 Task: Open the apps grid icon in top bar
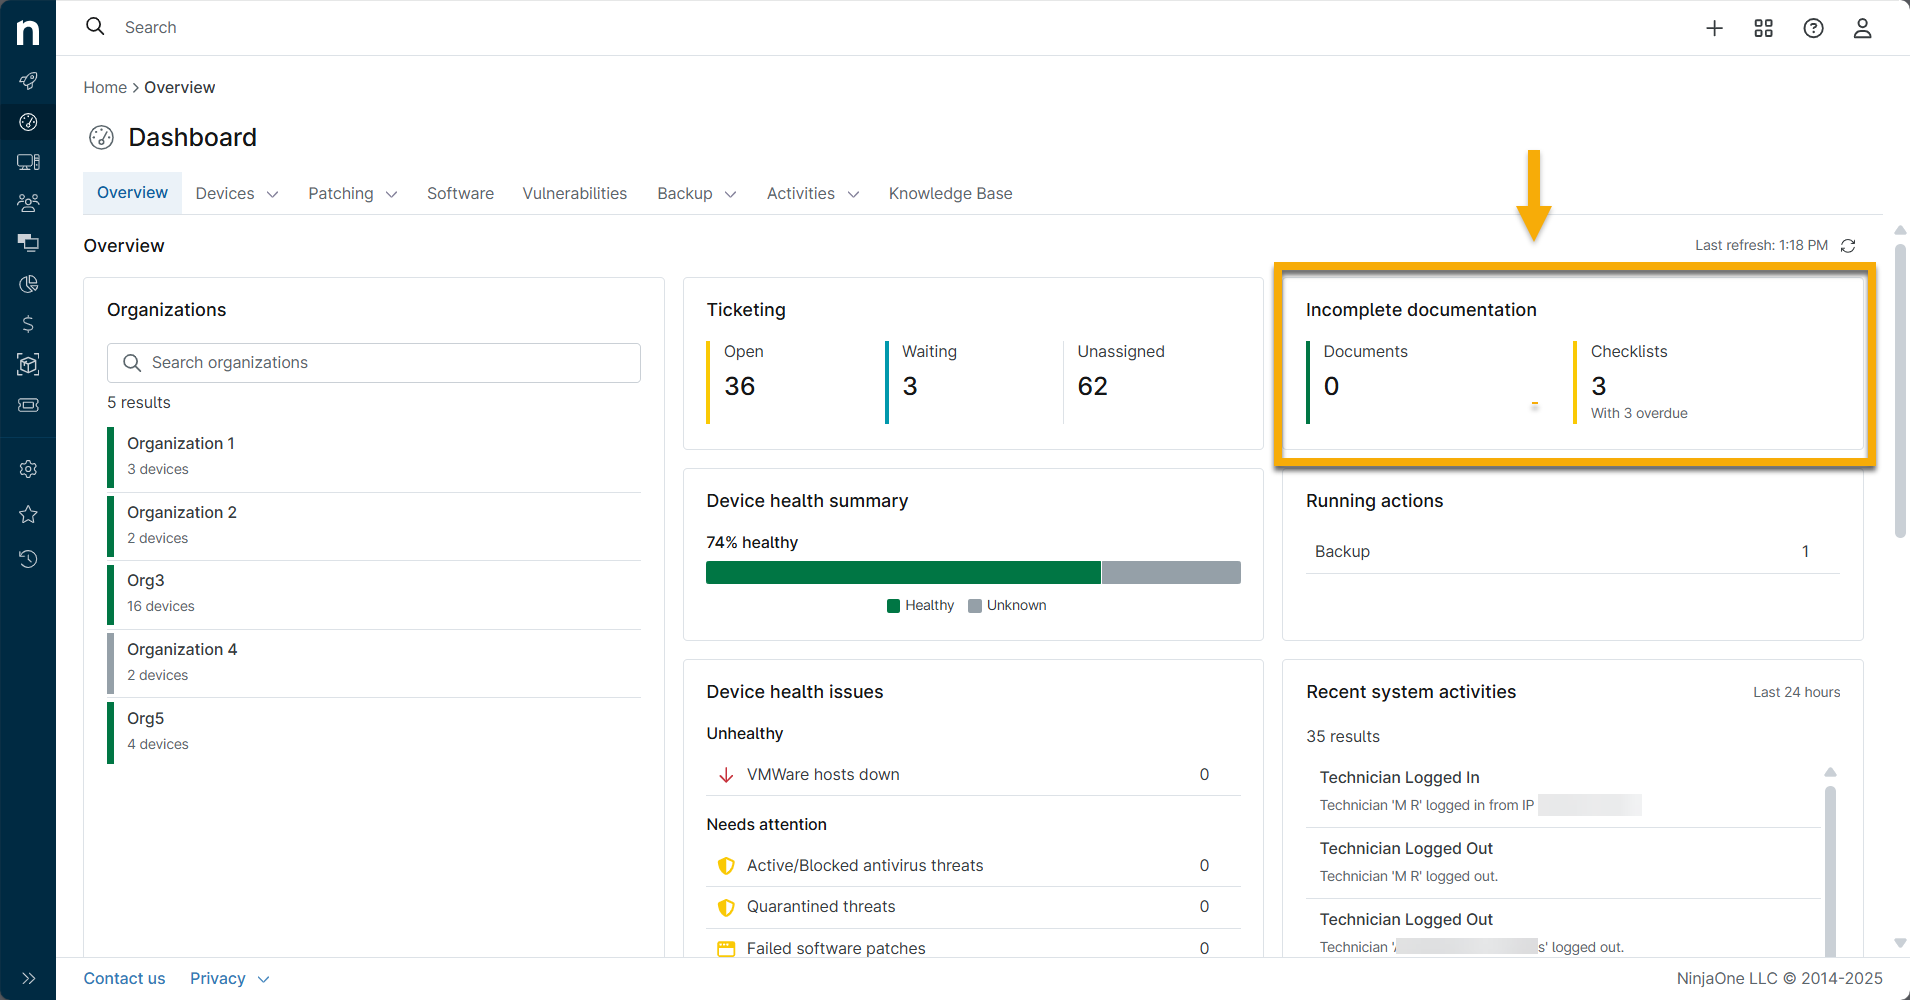pos(1763,28)
